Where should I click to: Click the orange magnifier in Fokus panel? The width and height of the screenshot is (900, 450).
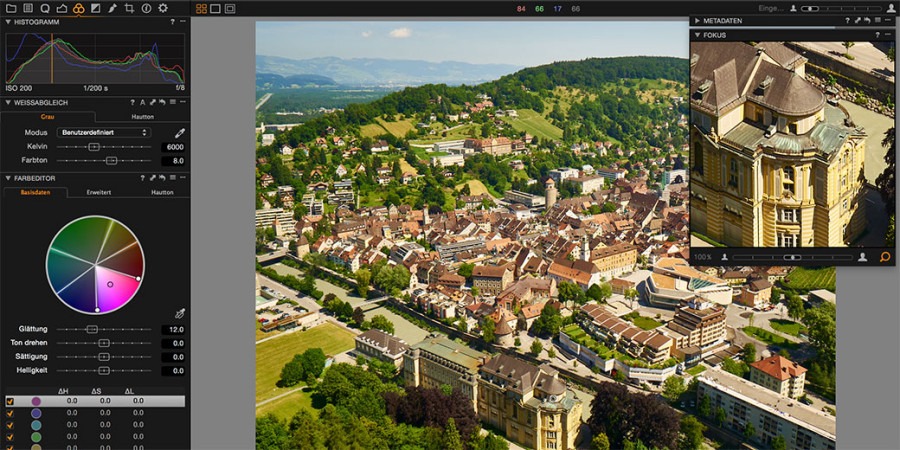click(x=884, y=257)
